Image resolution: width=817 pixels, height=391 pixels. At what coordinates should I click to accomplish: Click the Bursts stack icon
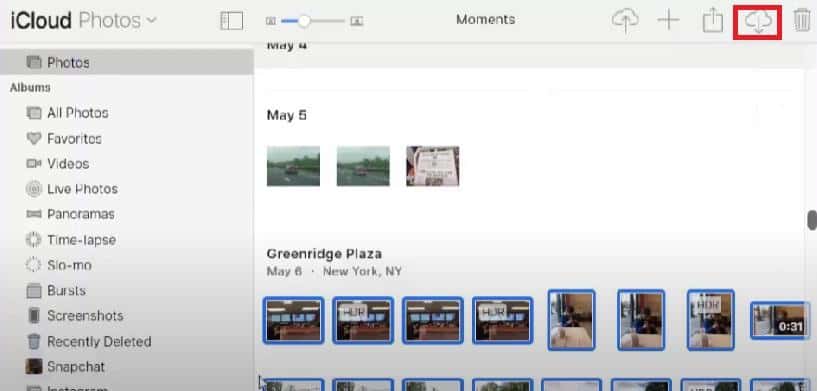[x=34, y=290]
